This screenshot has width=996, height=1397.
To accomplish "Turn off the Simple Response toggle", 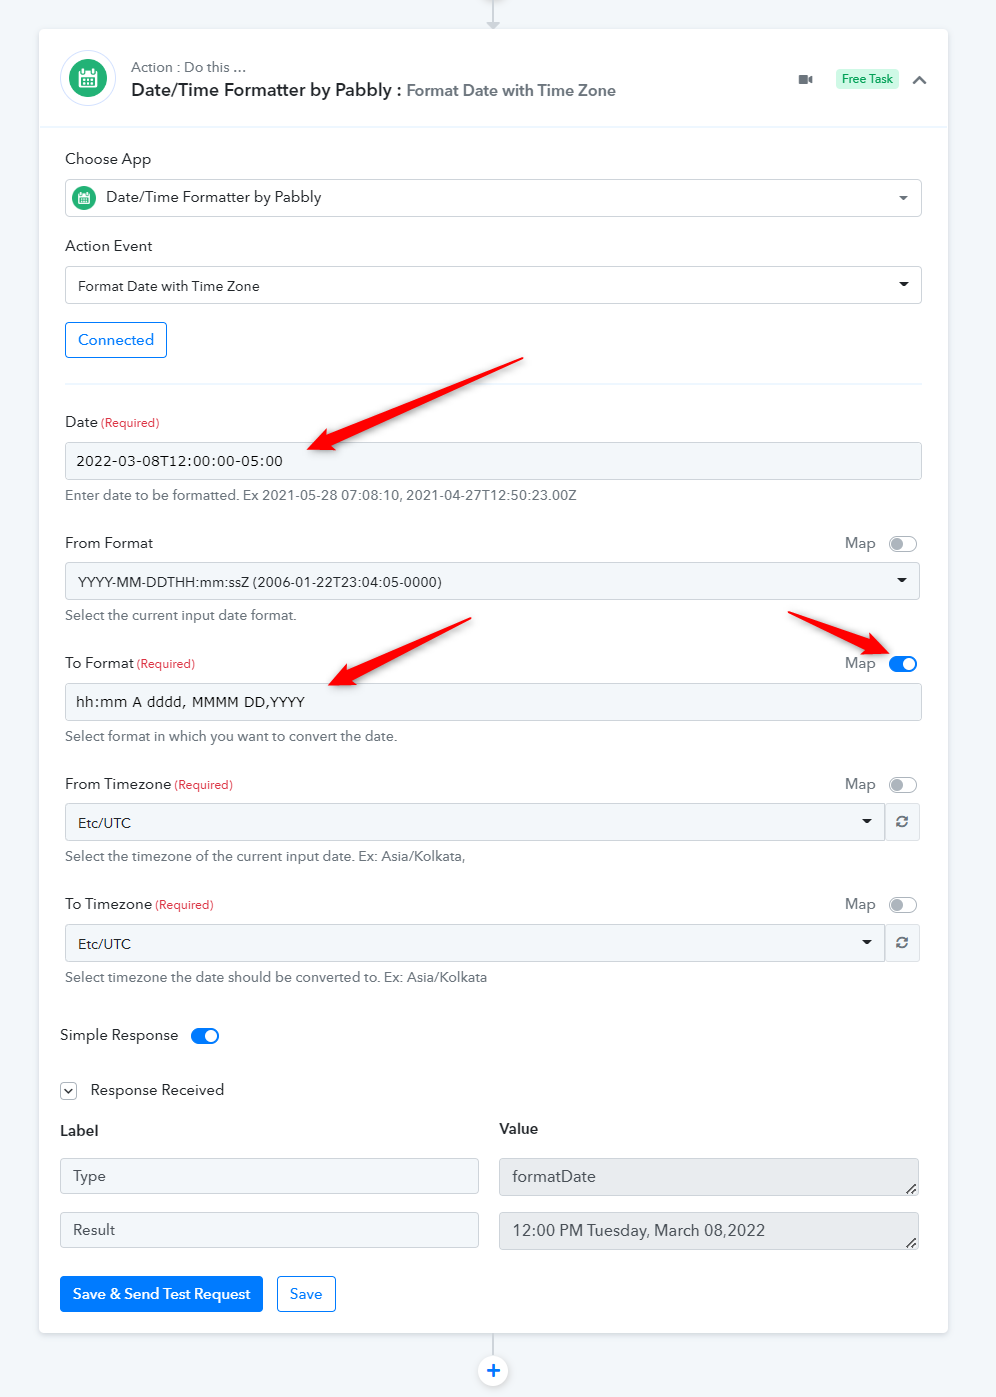I will pyautogui.click(x=205, y=1036).
